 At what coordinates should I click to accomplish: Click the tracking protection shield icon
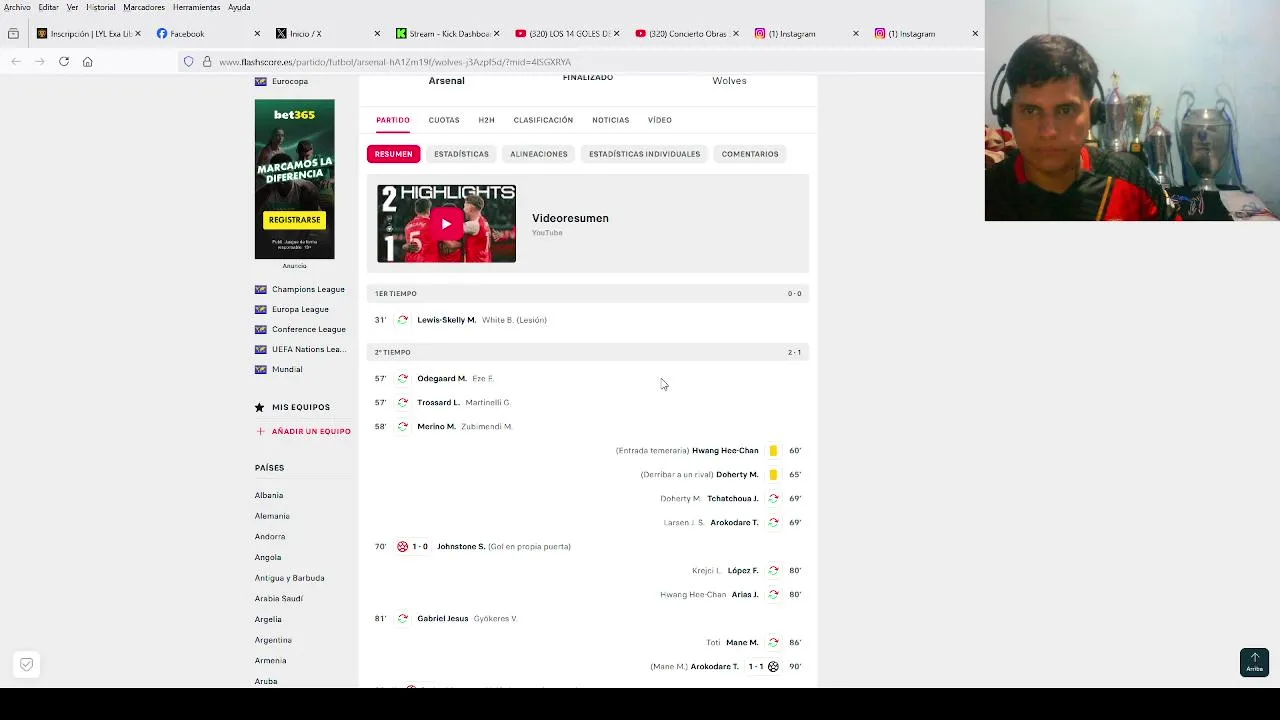pyautogui.click(x=188, y=62)
